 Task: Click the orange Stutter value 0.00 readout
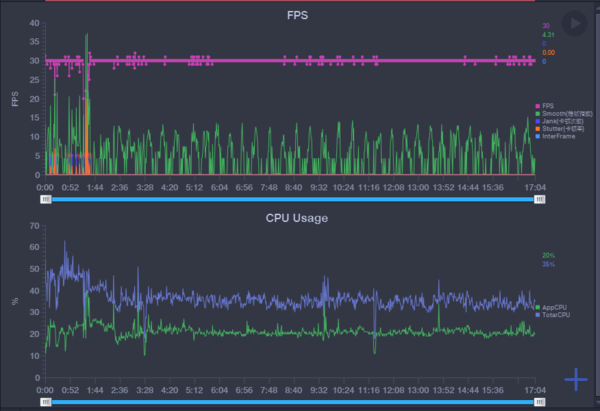pos(548,53)
